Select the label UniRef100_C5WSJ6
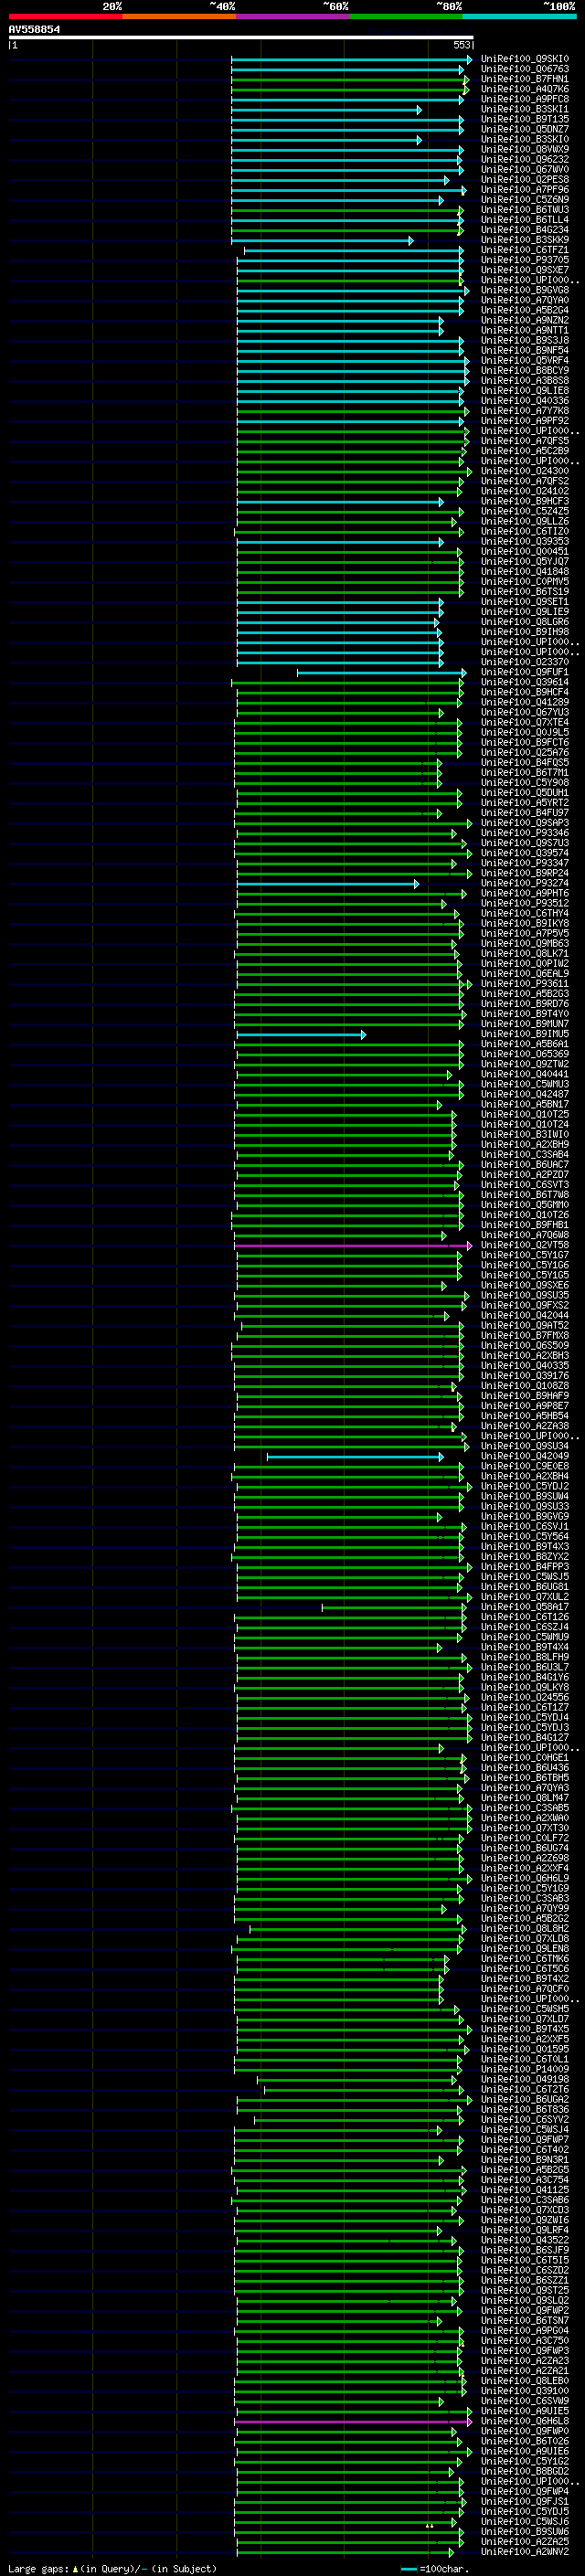 tap(525, 2521)
